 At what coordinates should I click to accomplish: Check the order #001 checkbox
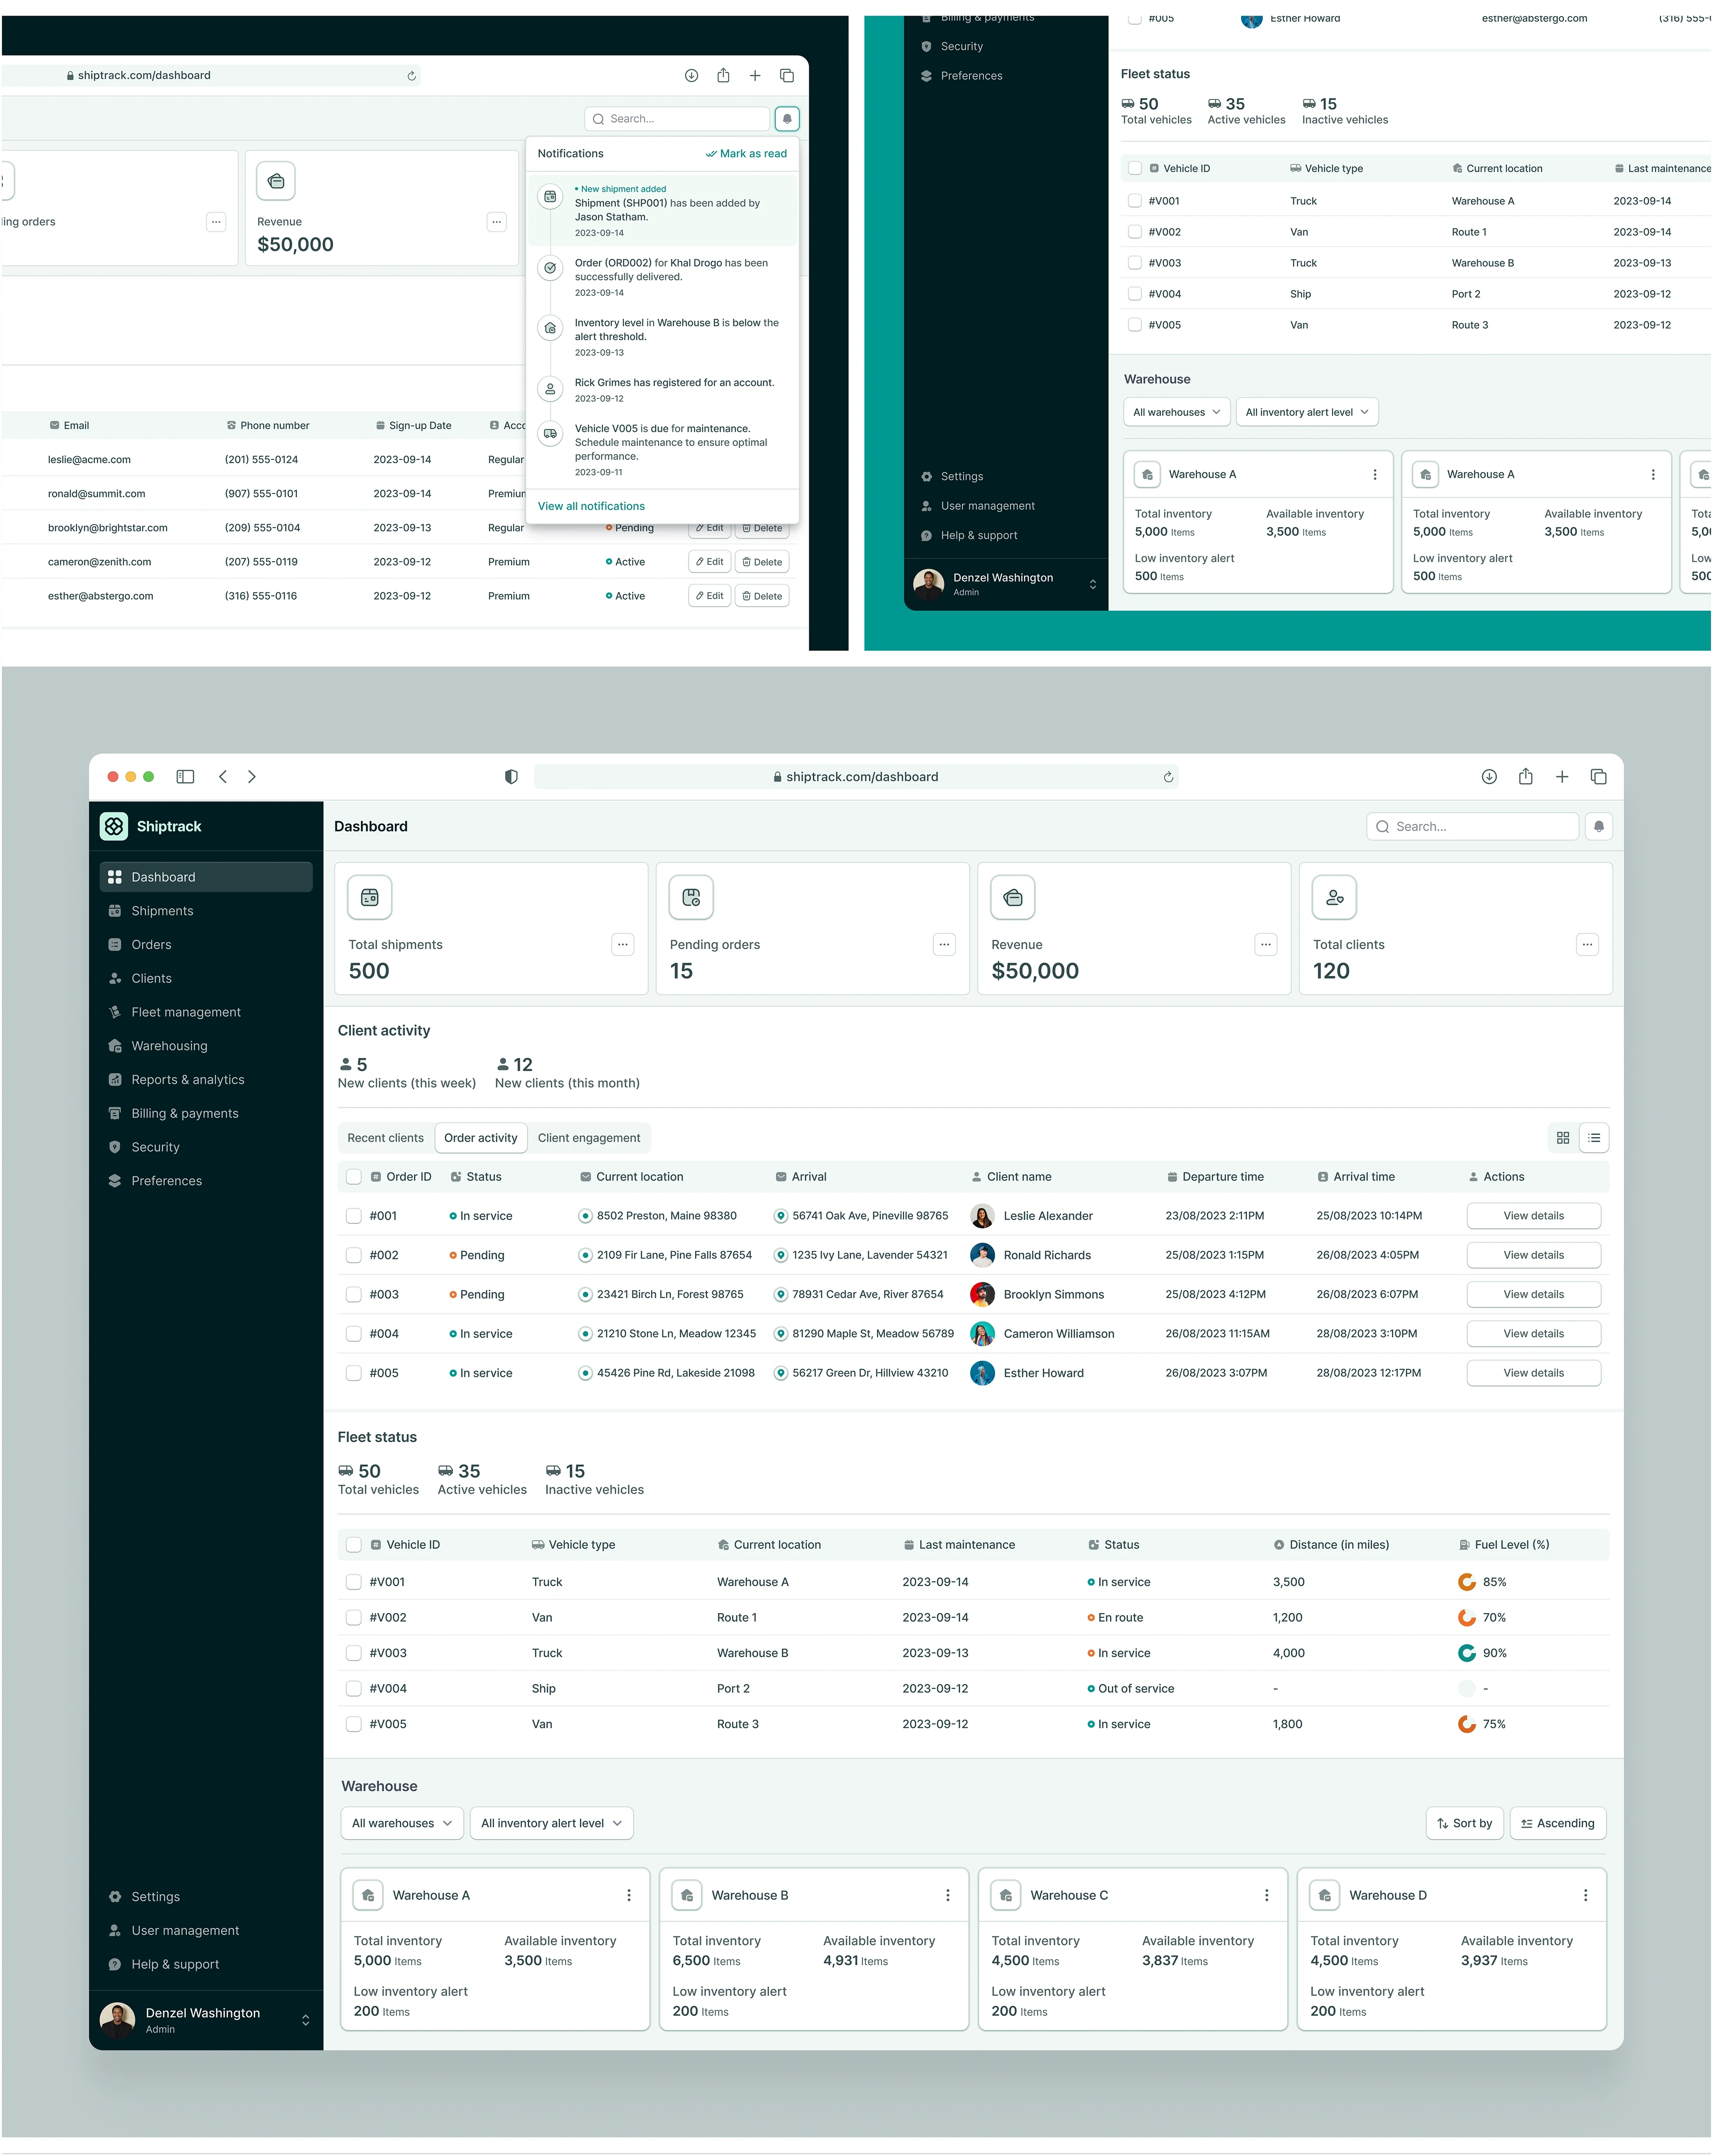353,1216
